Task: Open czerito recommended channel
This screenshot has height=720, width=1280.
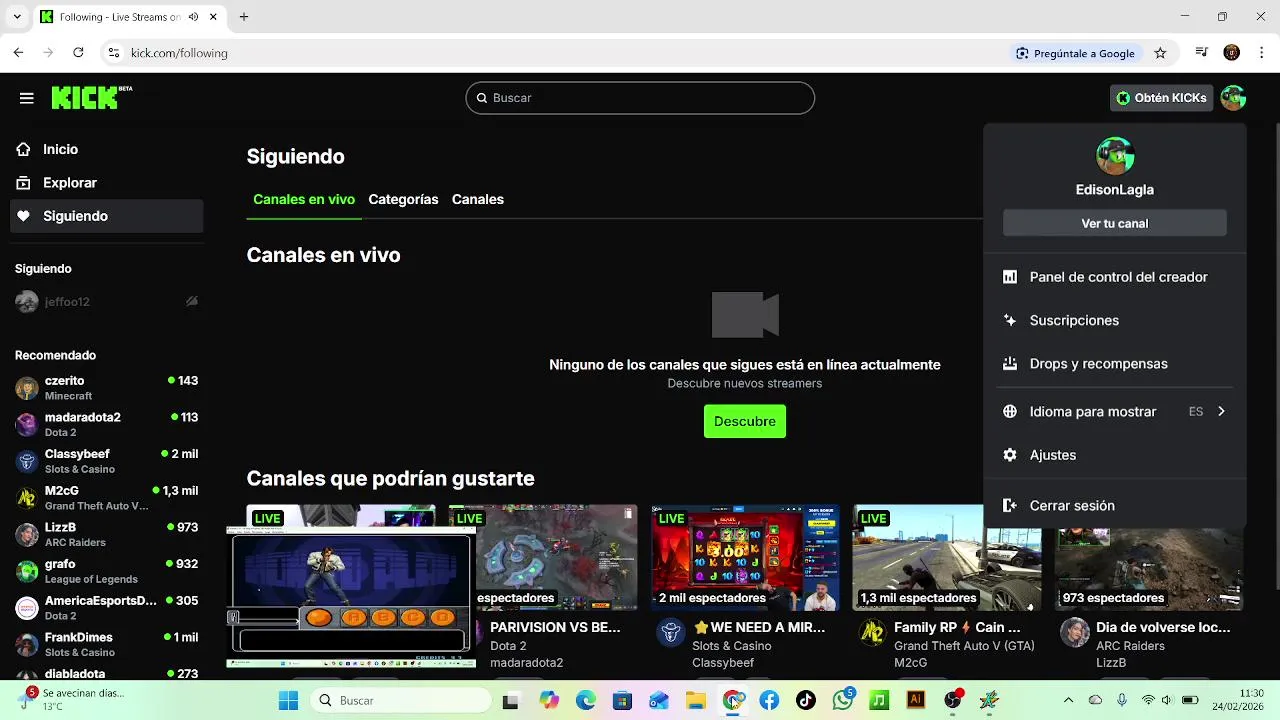Action: 107,388
